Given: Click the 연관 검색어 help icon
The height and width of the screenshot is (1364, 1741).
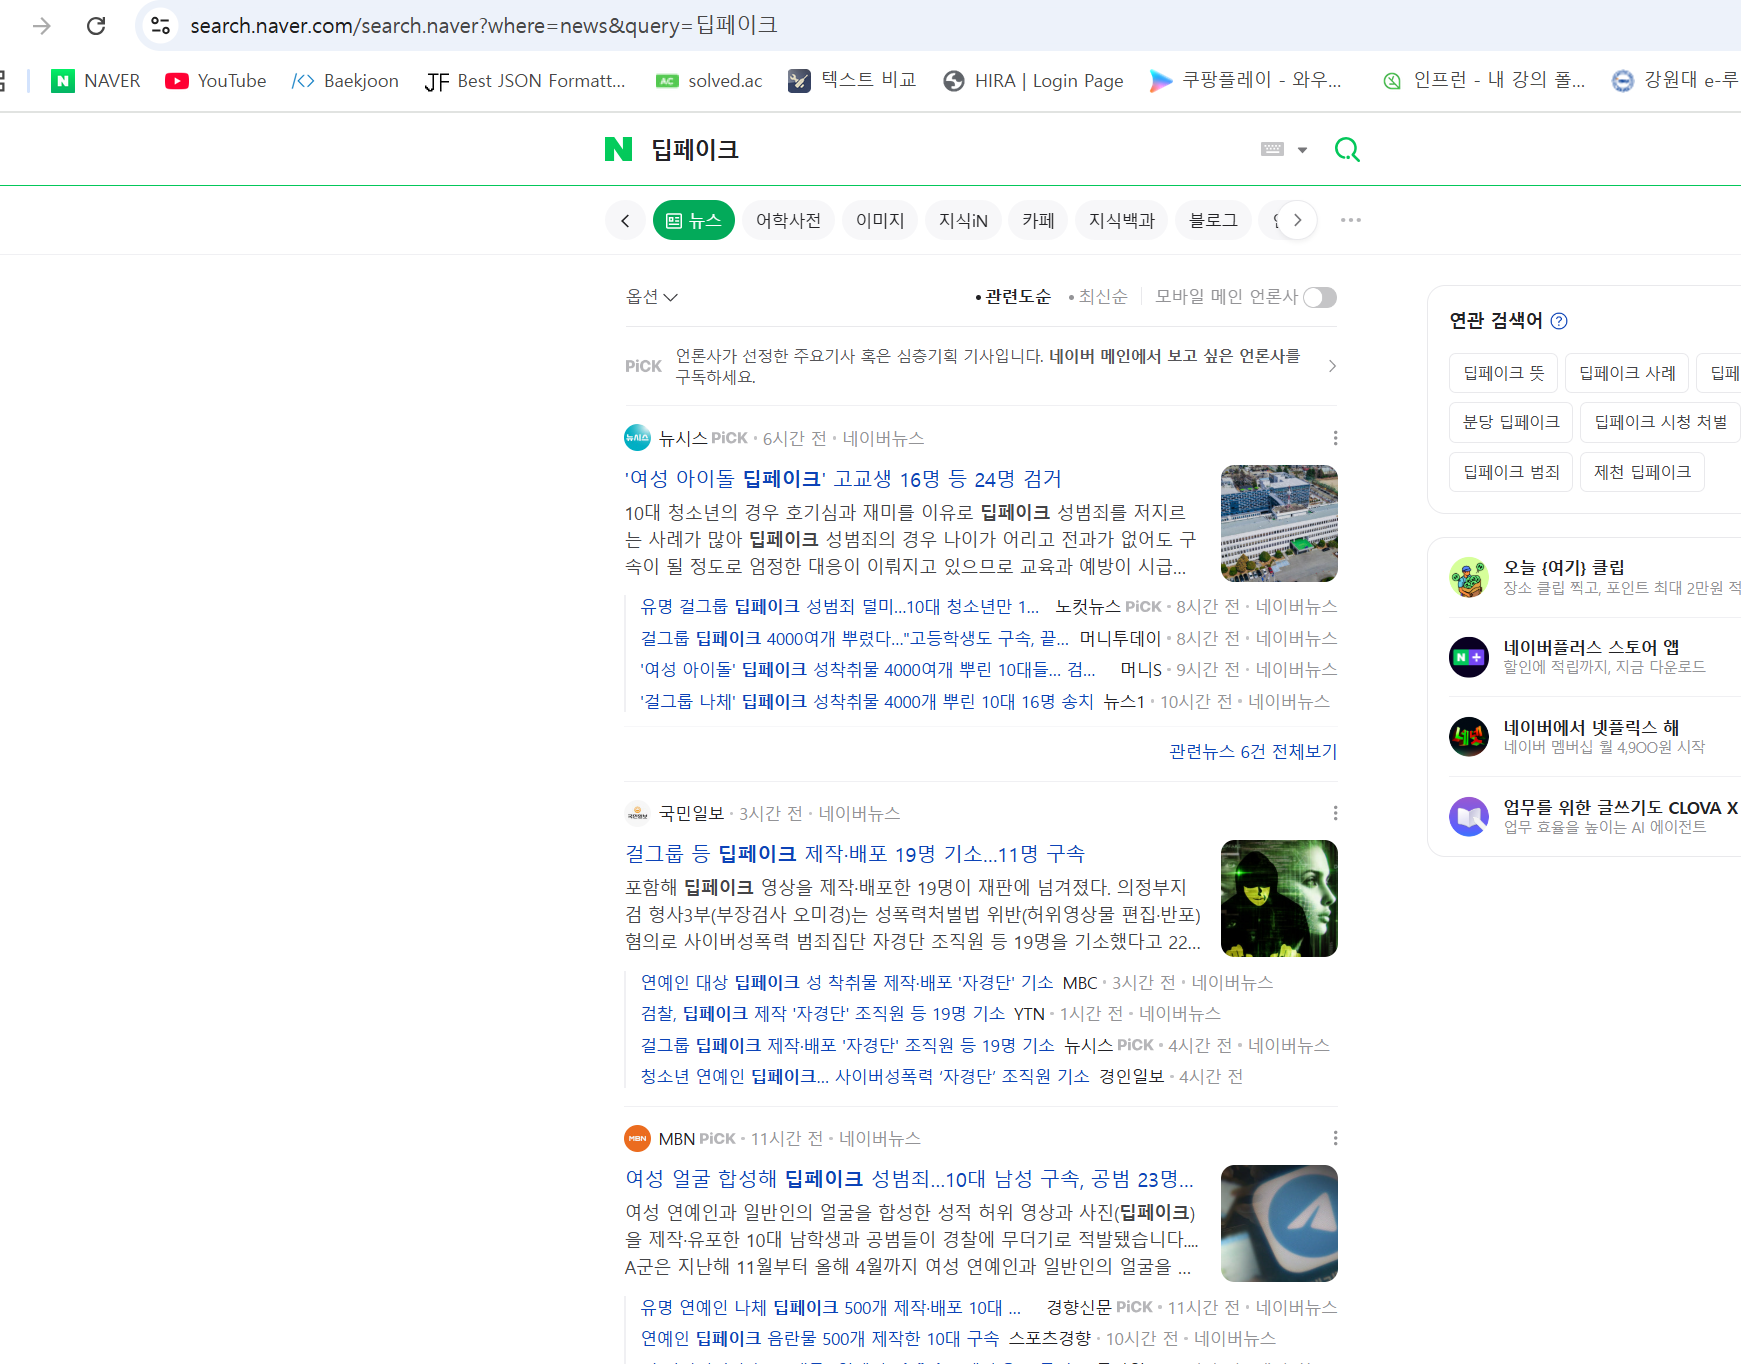Looking at the screenshot, I should click(x=1559, y=321).
